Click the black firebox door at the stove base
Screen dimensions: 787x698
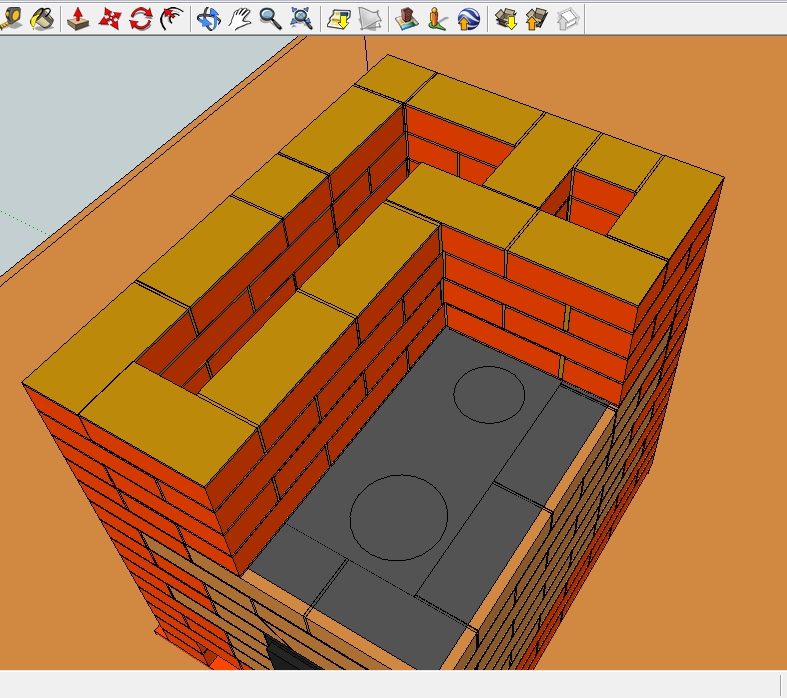(x=283, y=655)
